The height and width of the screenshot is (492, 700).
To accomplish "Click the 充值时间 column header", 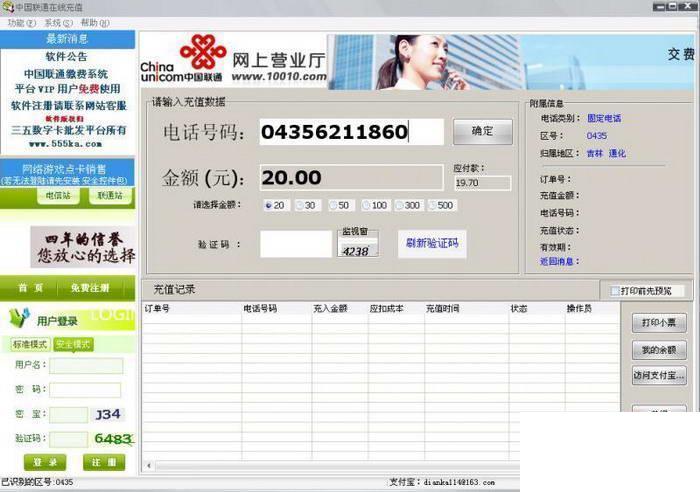I will pyautogui.click(x=467, y=309).
